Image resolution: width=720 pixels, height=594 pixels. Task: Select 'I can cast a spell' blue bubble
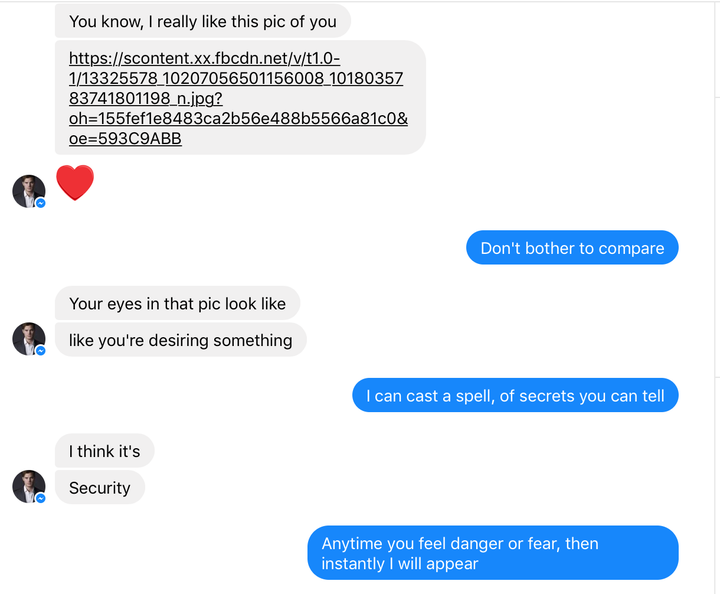pos(515,396)
